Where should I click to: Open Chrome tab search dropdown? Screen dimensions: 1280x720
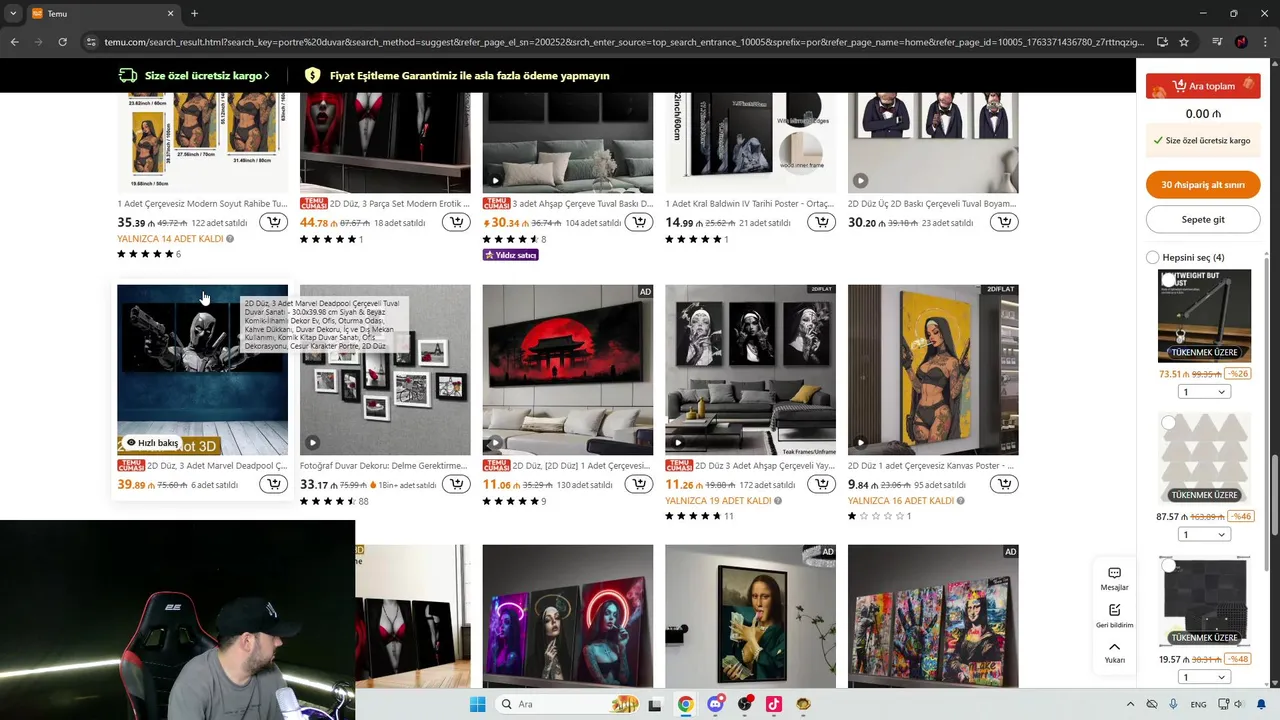pyautogui.click(x=14, y=13)
